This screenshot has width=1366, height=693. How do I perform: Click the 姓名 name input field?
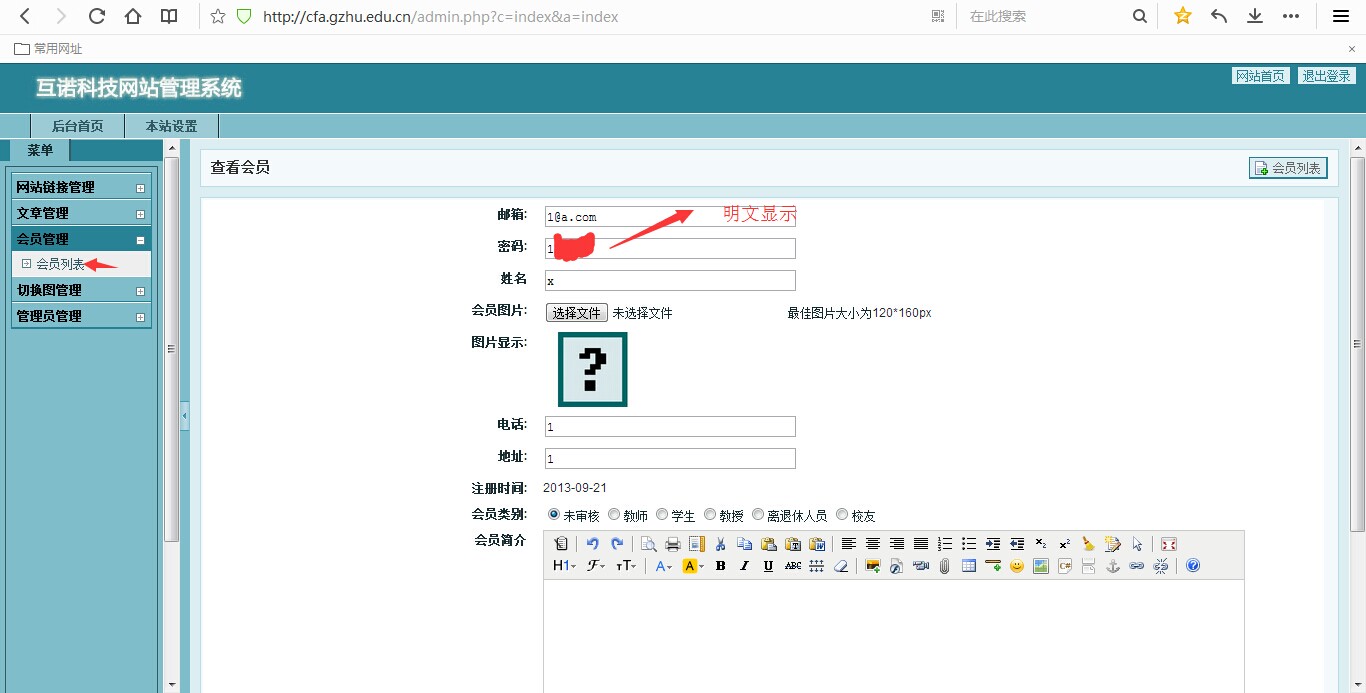pos(670,281)
